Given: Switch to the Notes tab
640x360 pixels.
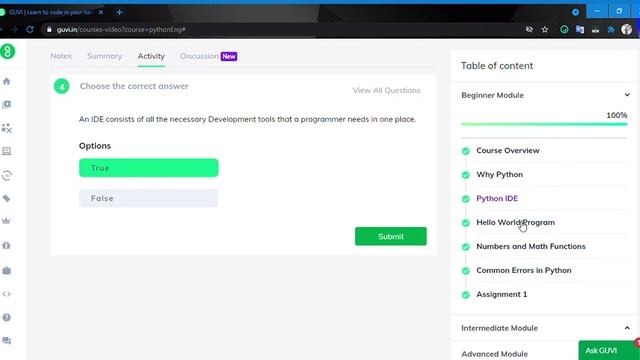Looking at the screenshot, I should 61,56.
